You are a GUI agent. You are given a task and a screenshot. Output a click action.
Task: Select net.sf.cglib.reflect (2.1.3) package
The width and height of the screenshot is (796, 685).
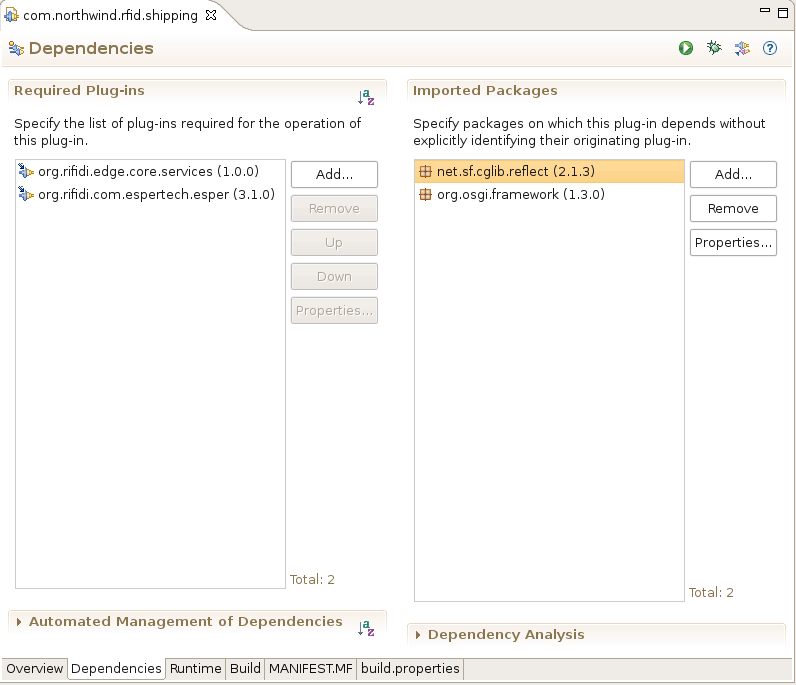coord(549,171)
